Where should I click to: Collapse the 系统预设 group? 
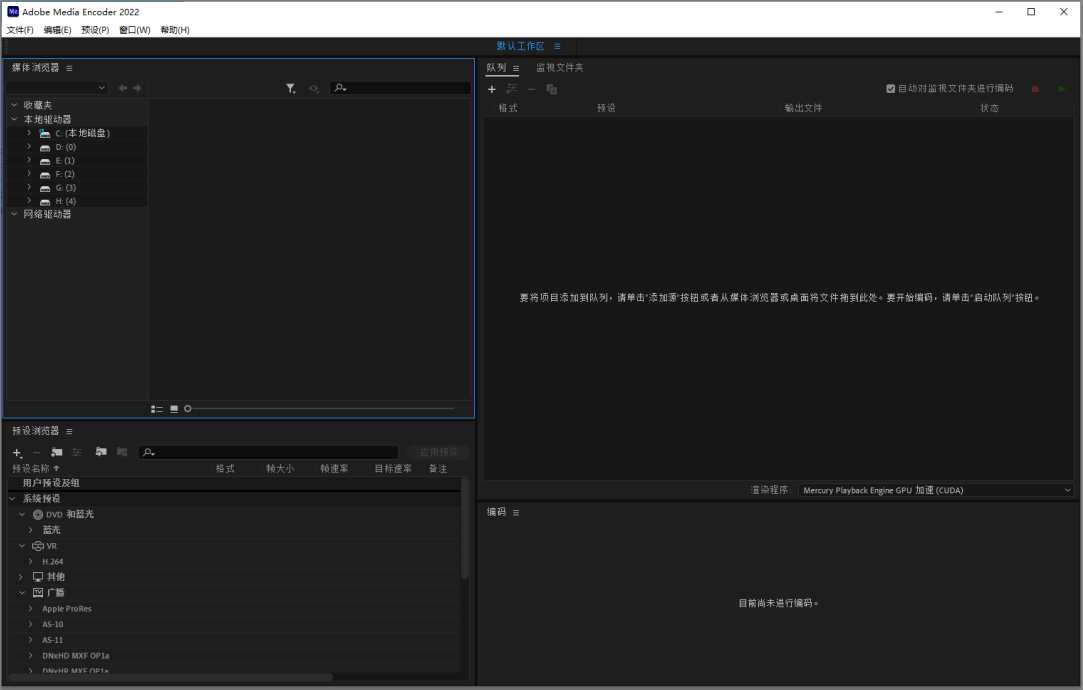point(13,498)
